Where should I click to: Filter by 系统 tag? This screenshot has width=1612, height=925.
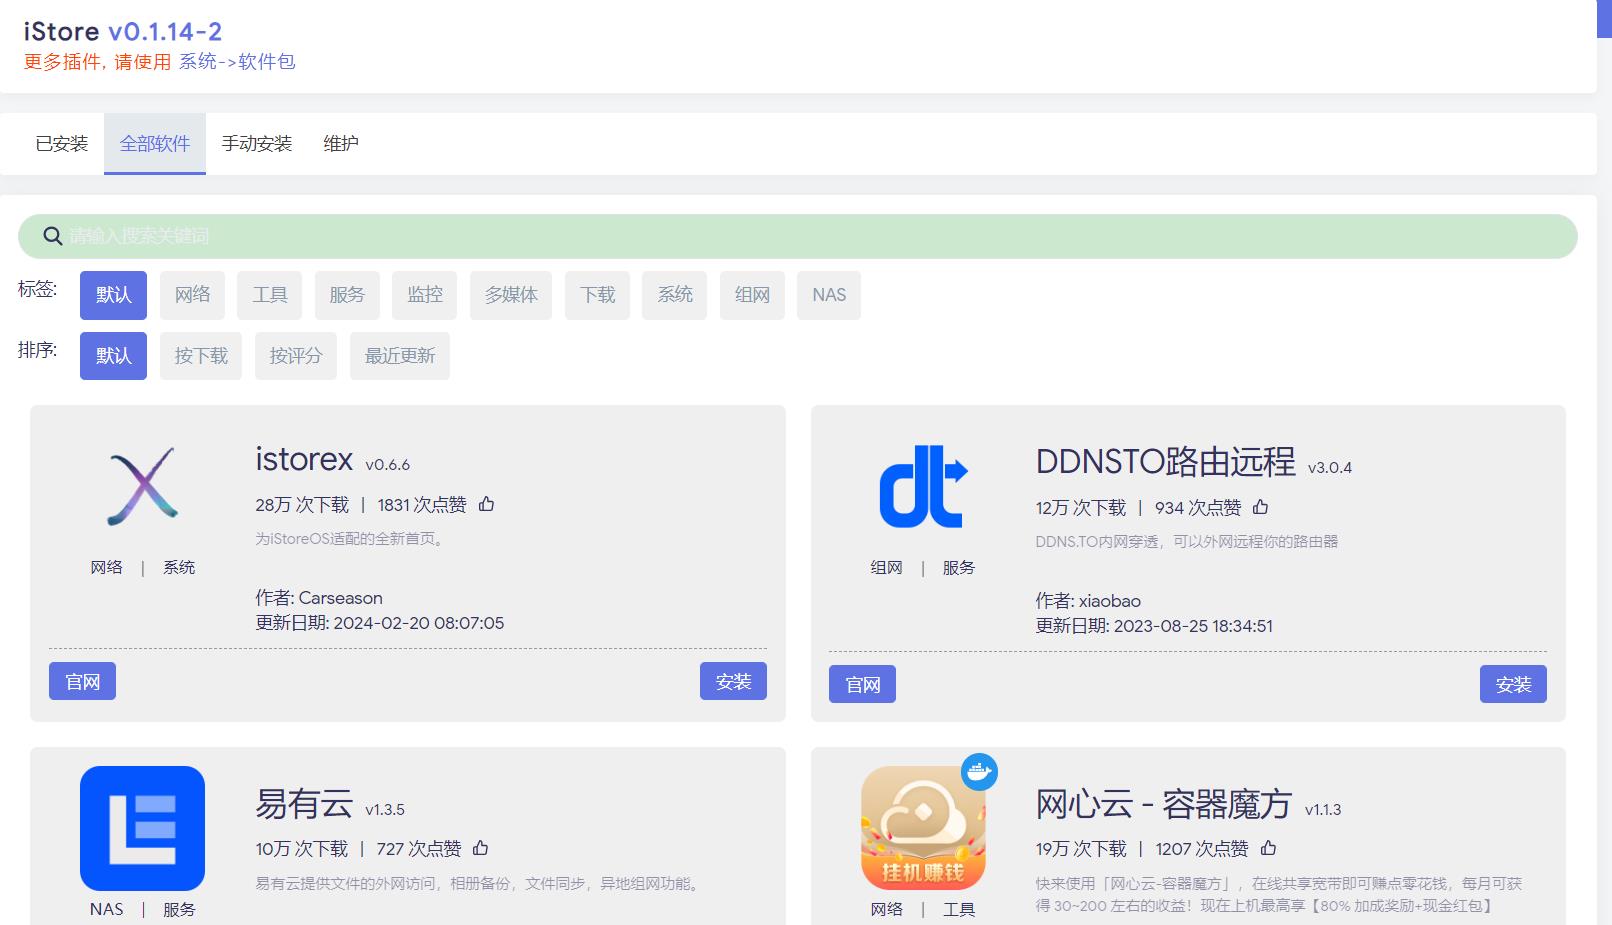pyautogui.click(x=675, y=295)
